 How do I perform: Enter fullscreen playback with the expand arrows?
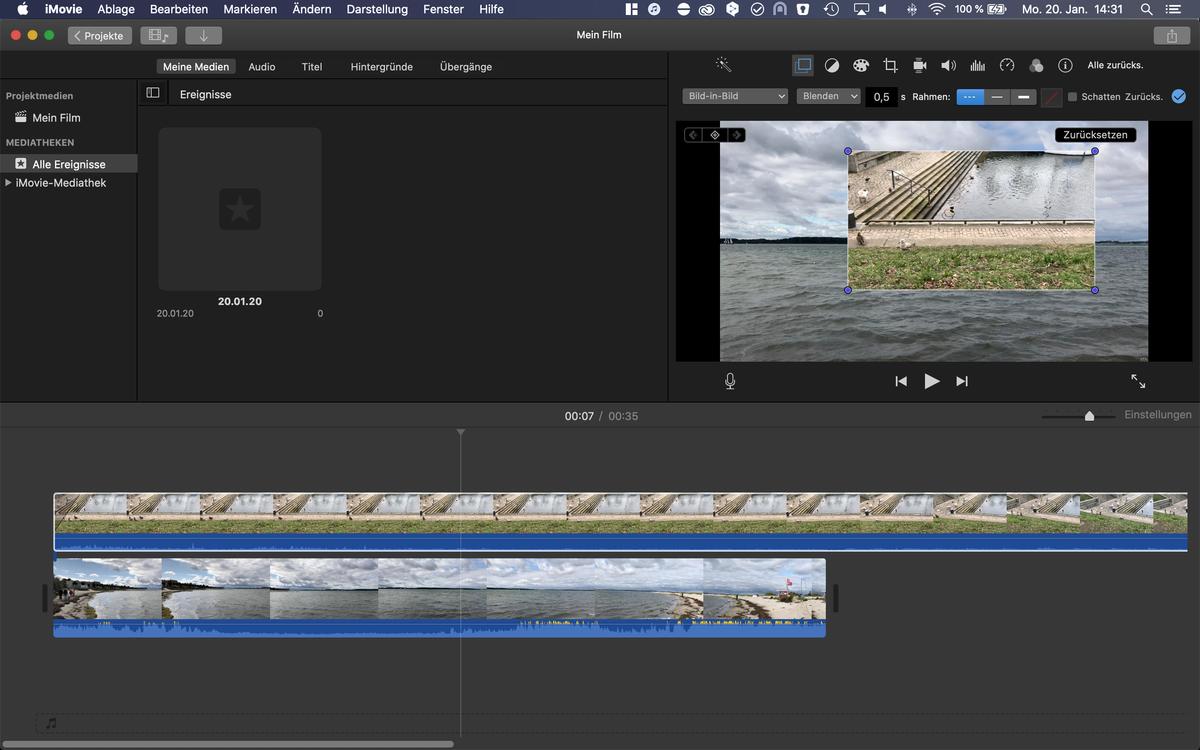click(1138, 381)
